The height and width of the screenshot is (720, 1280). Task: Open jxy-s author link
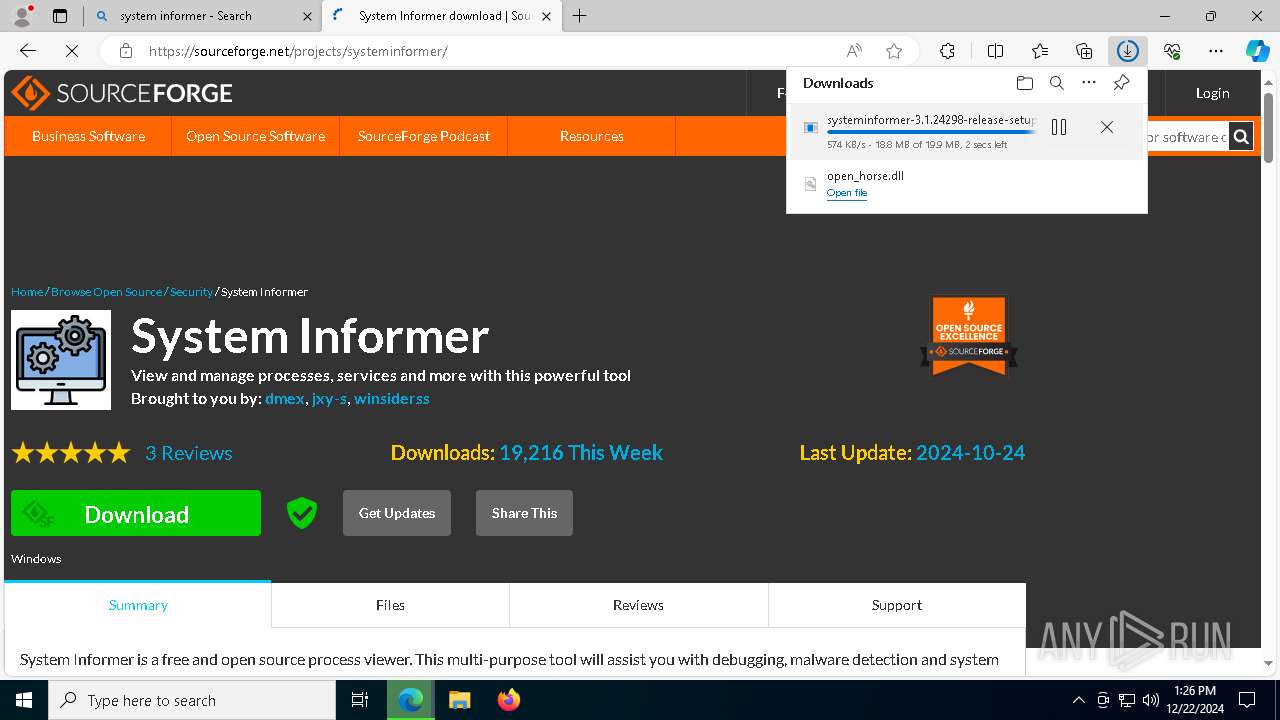[329, 398]
